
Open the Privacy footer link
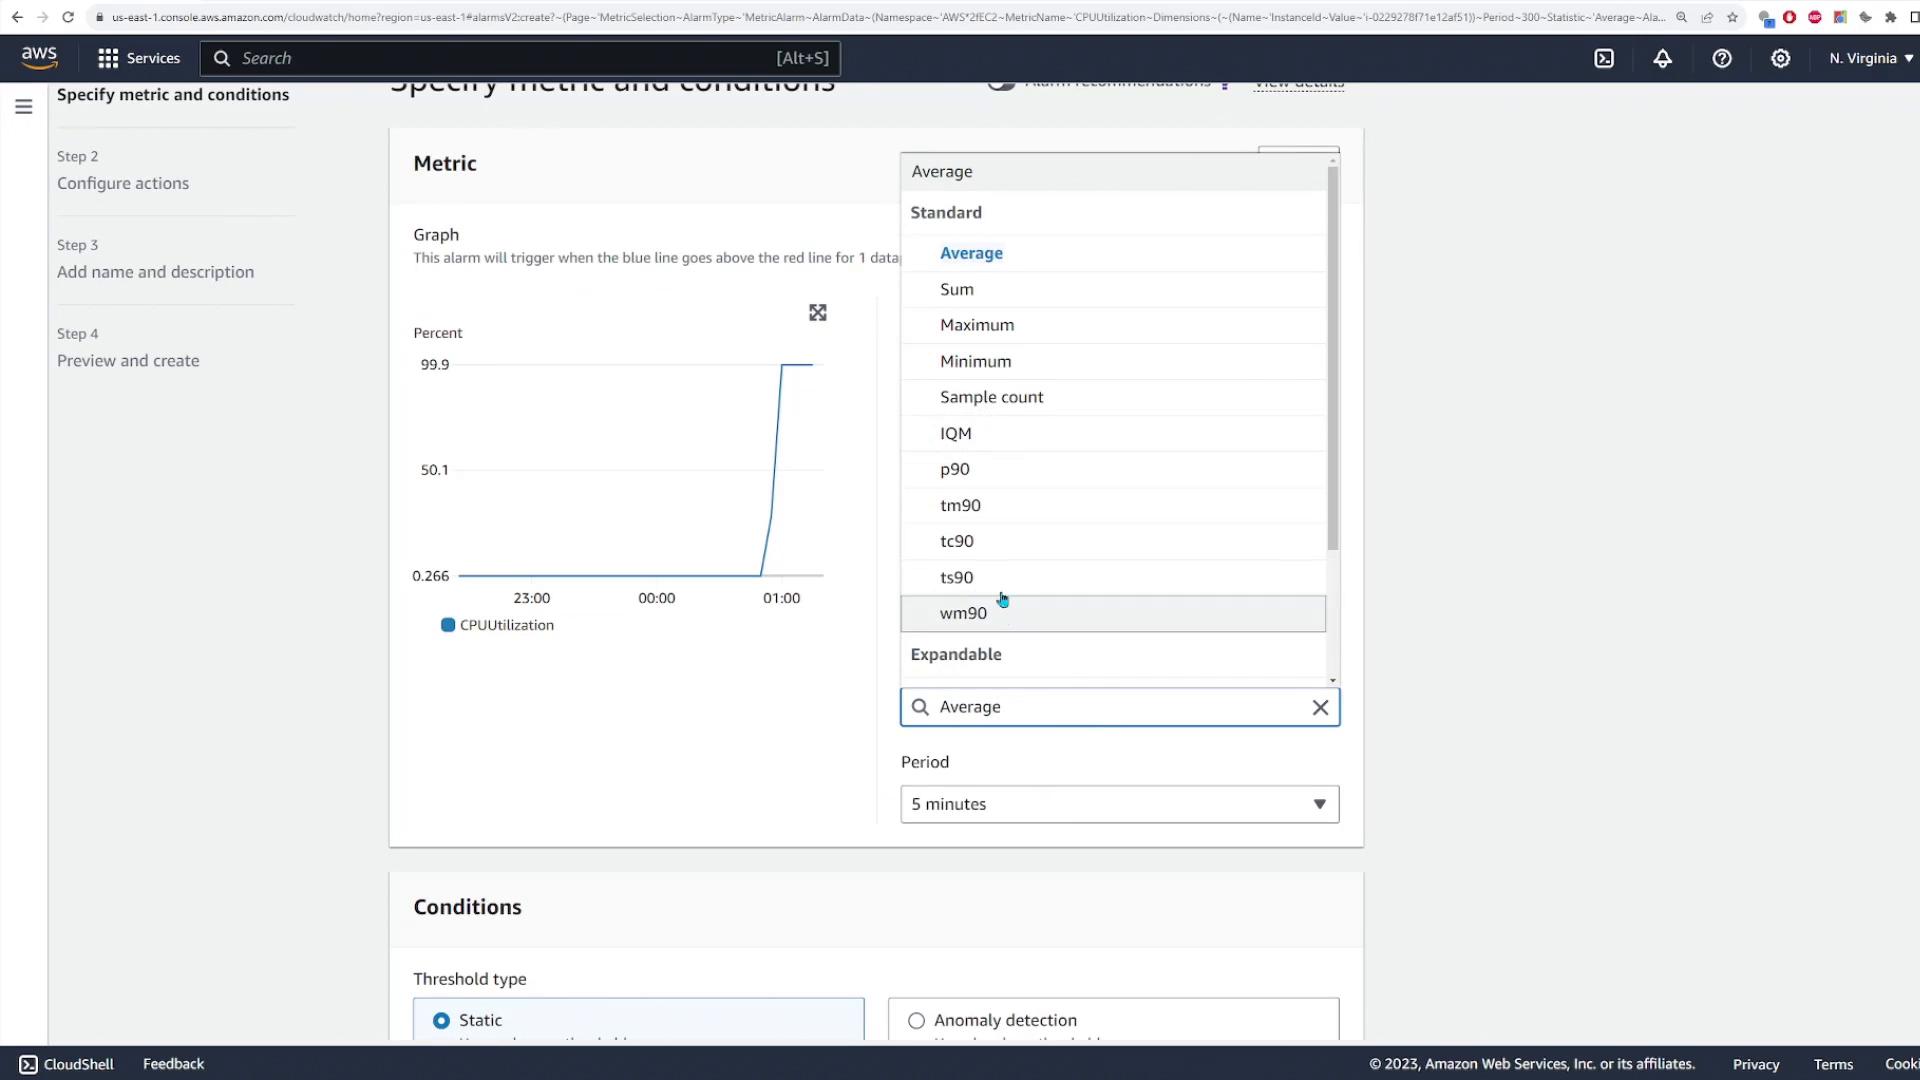tap(1756, 1064)
